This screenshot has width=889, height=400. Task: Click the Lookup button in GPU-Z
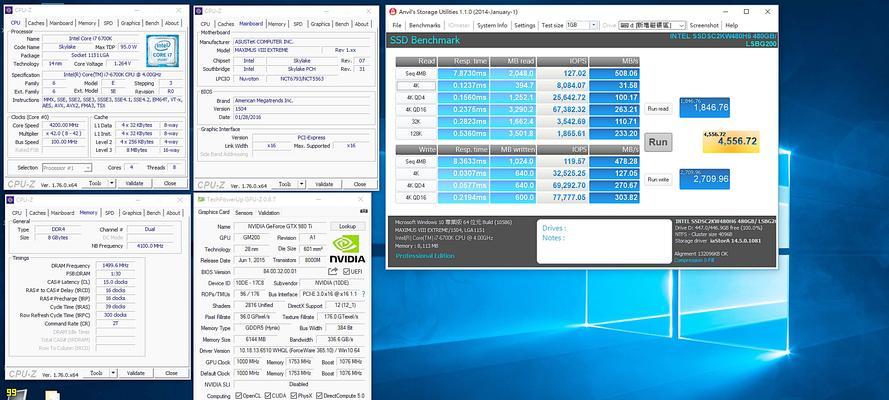click(348, 226)
